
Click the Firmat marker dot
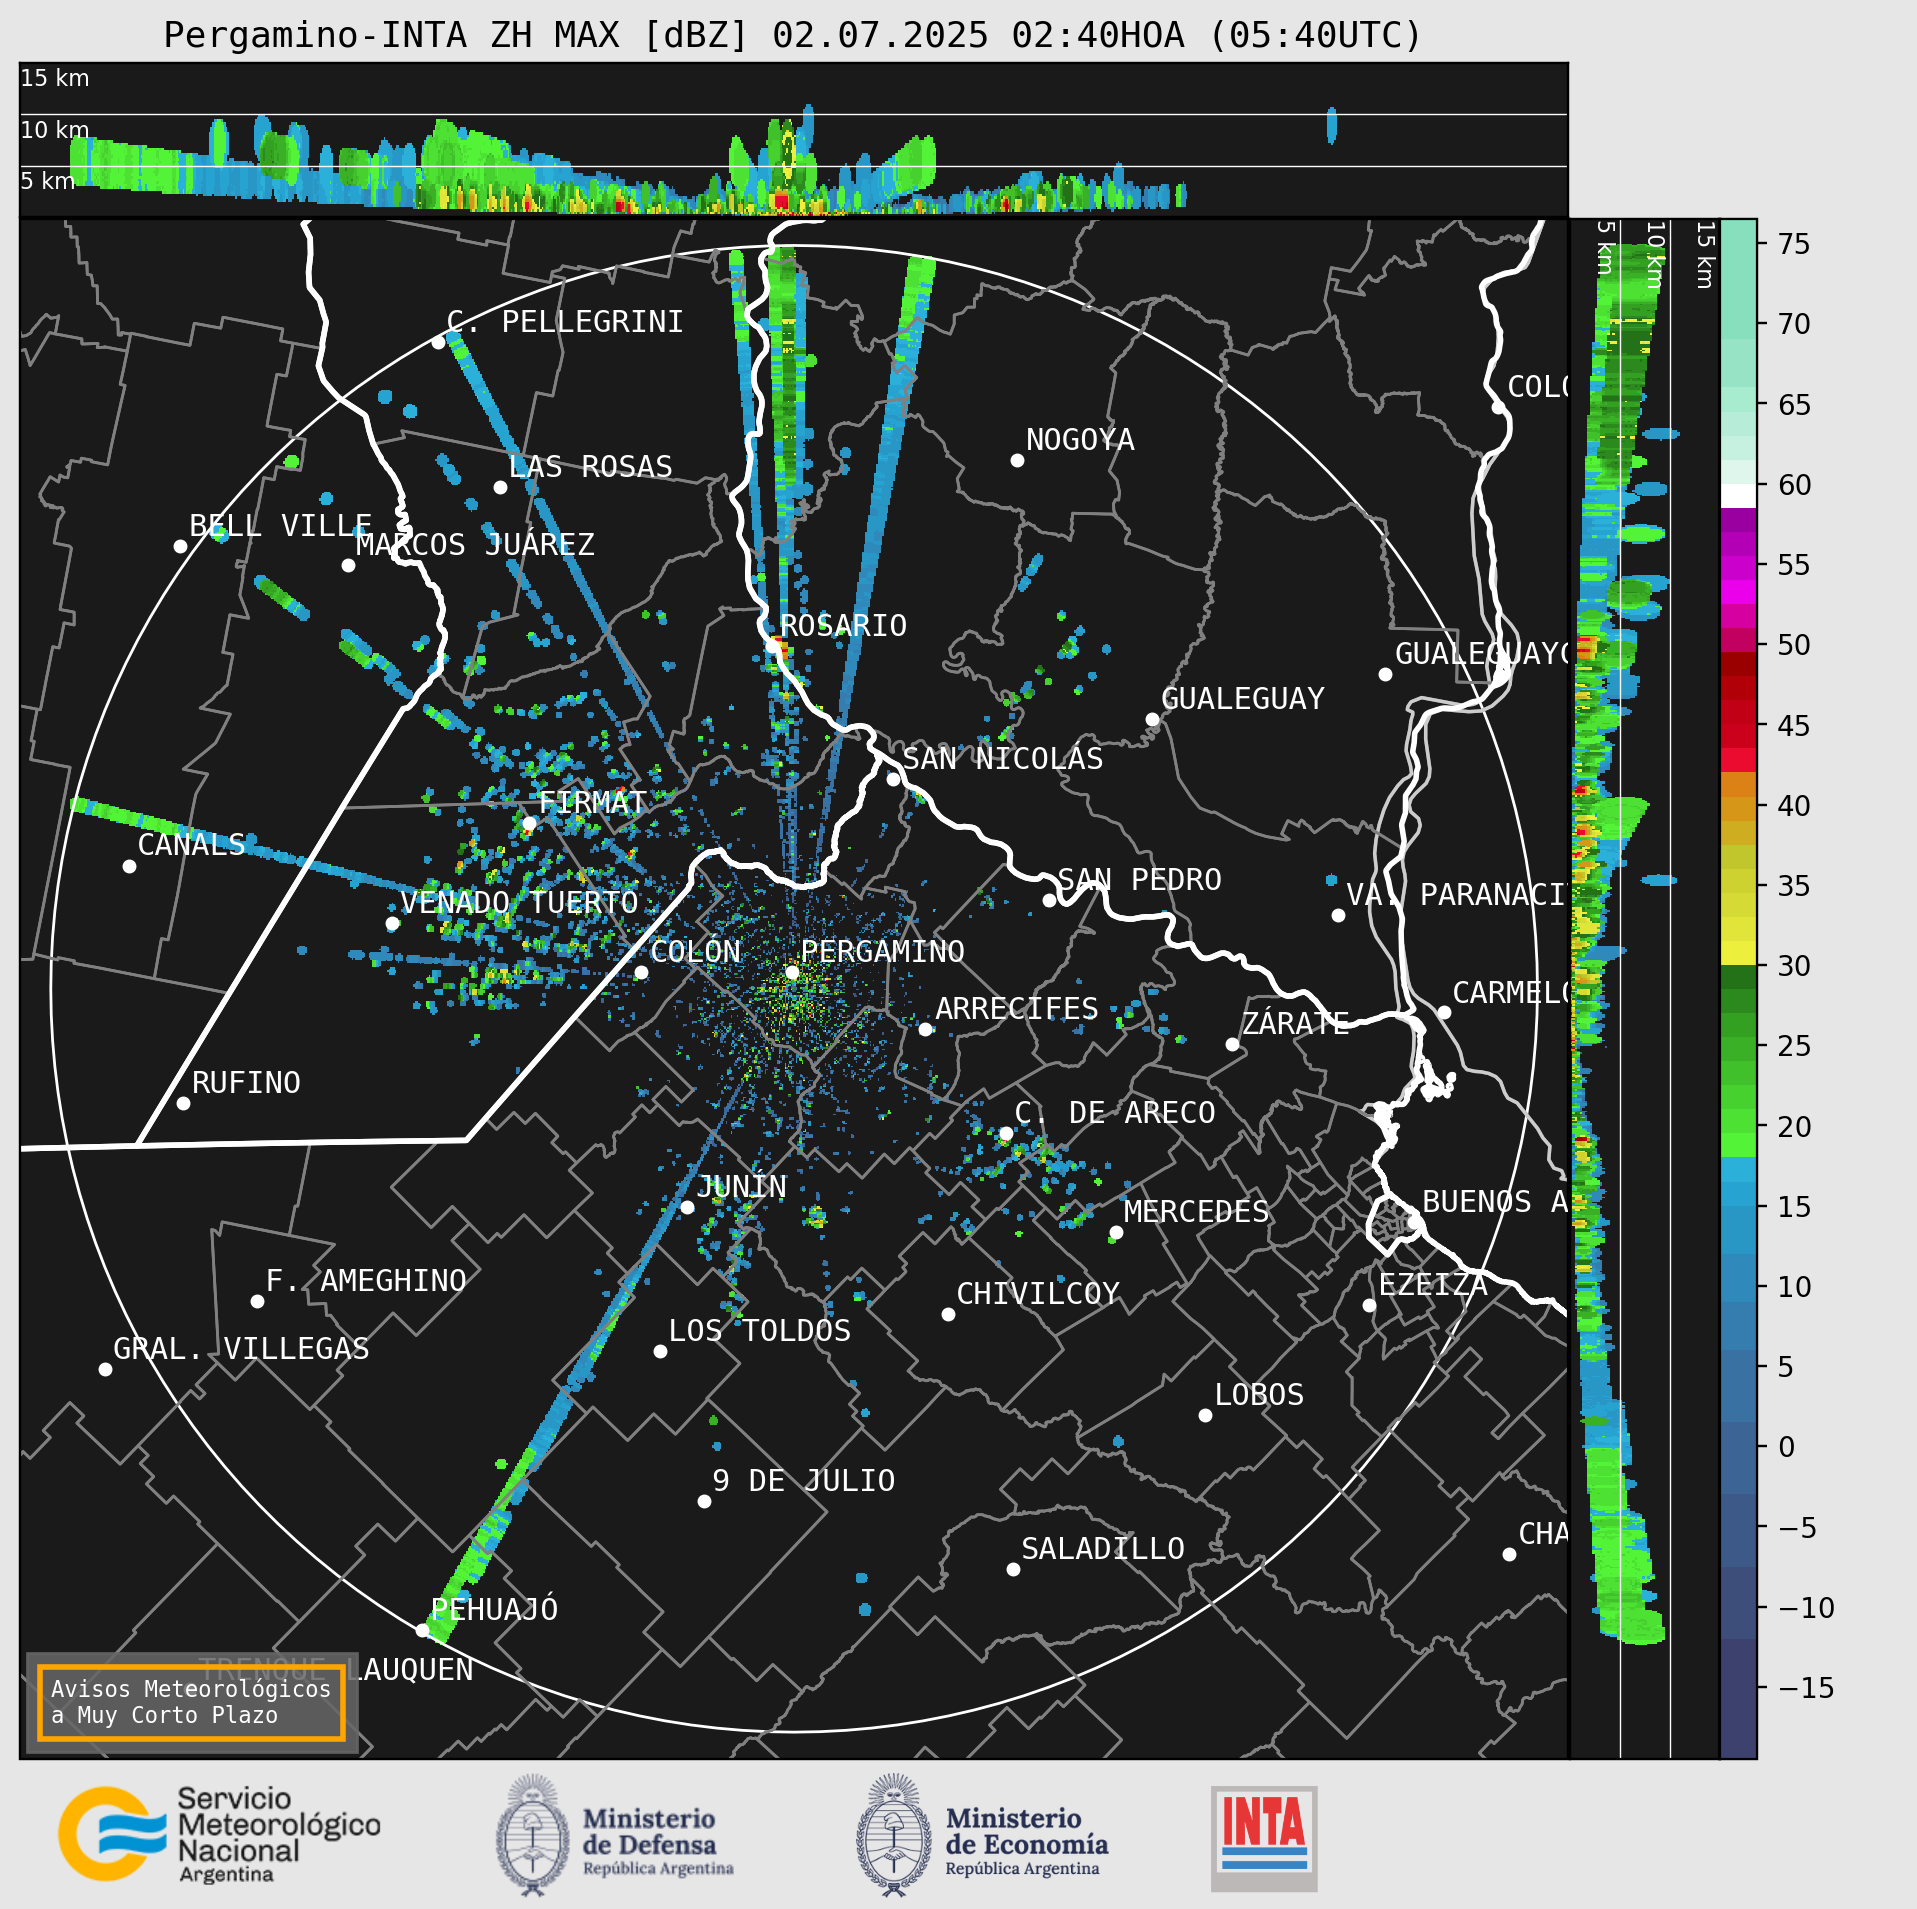tap(529, 823)
